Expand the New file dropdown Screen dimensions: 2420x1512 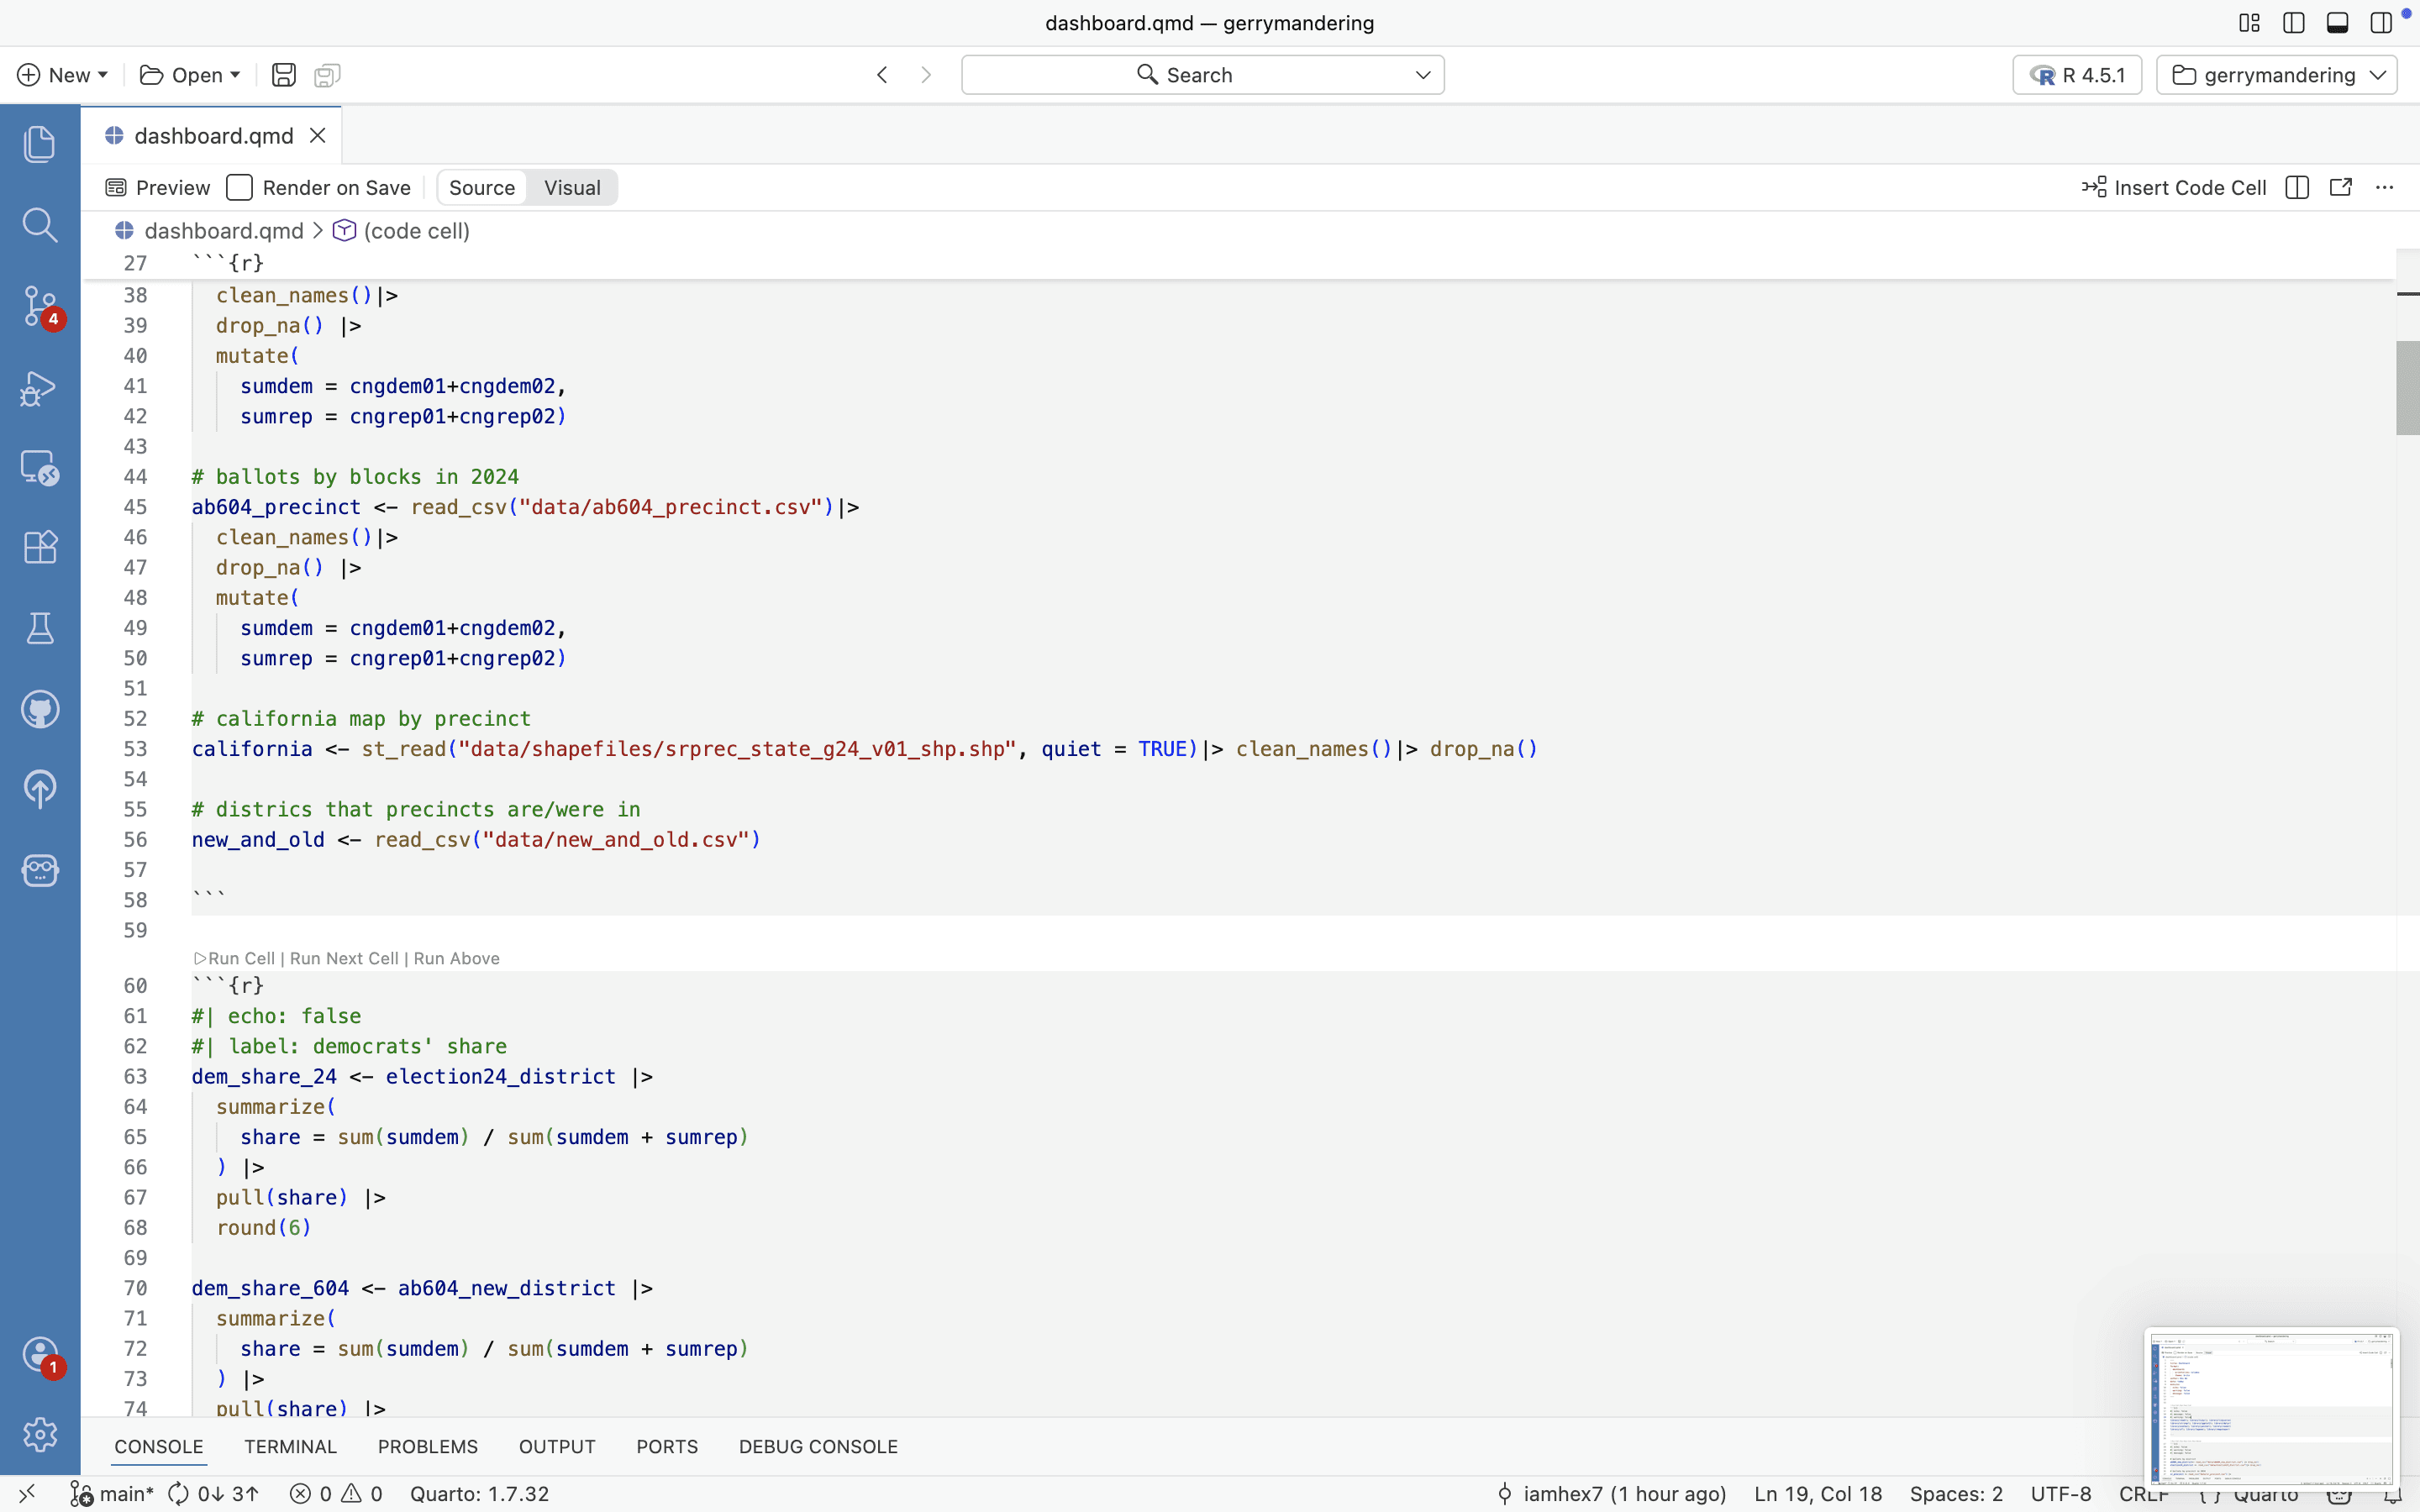point(62,75)
